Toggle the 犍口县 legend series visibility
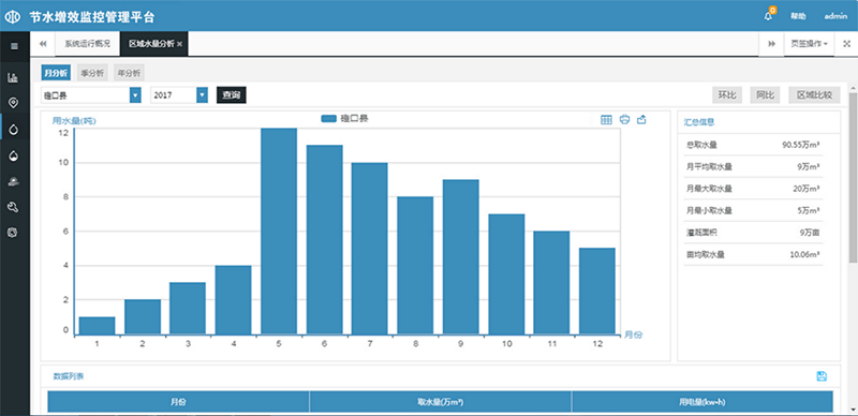 click(x=345, y=119)
